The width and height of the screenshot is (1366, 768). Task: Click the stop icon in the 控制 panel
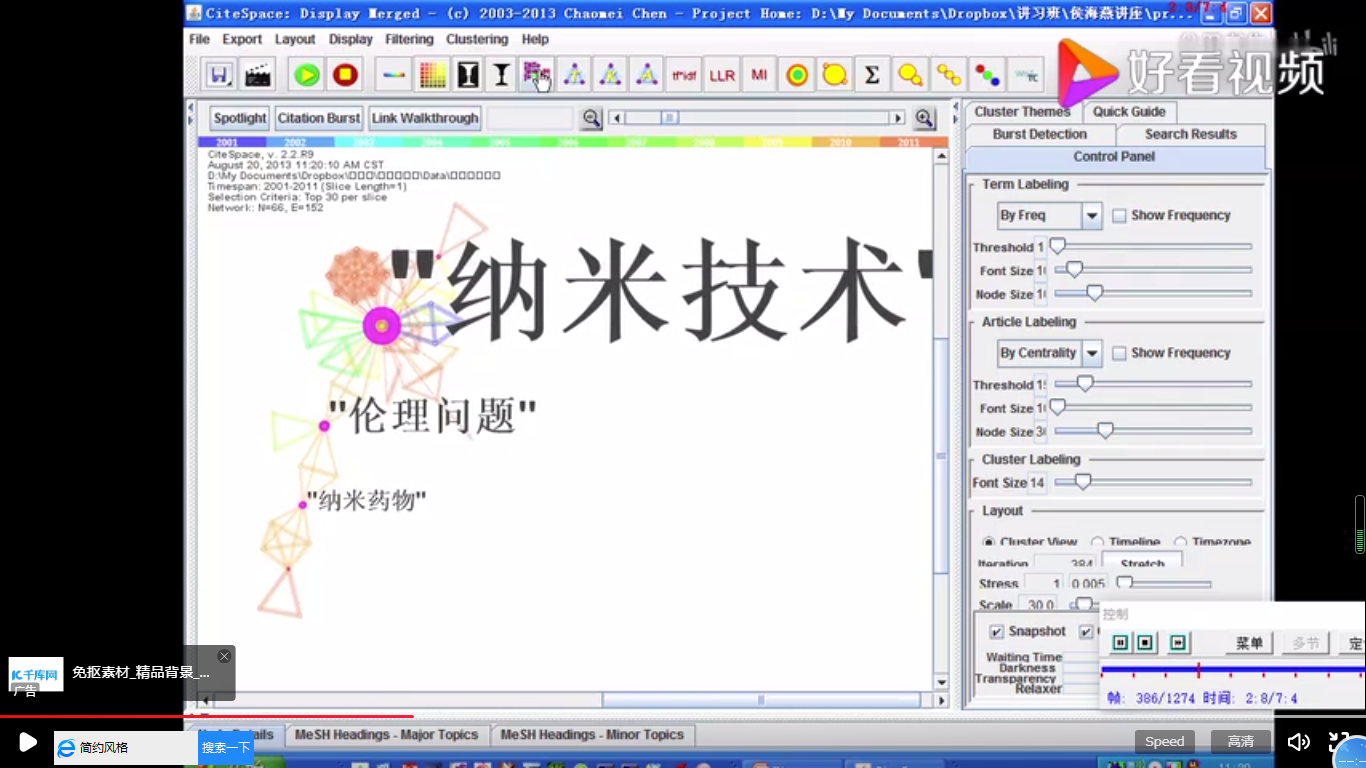tap(1145, 643)
